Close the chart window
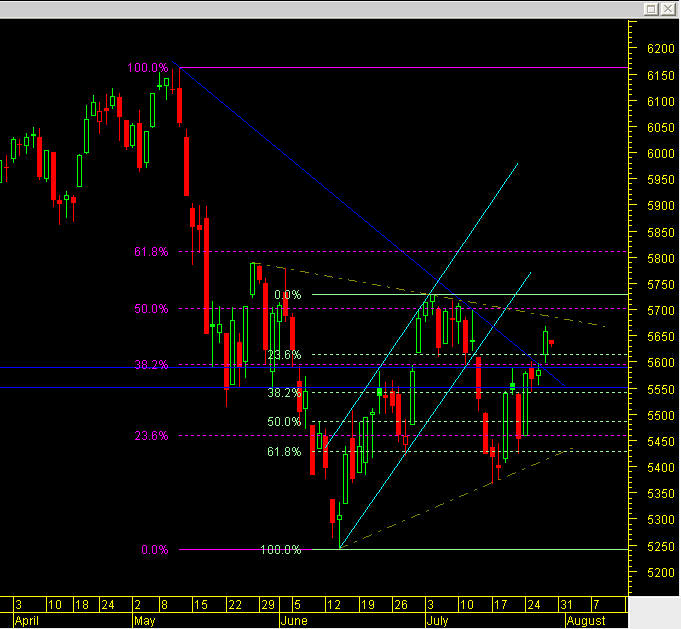The image size is (681, 629). coord(668,9)
